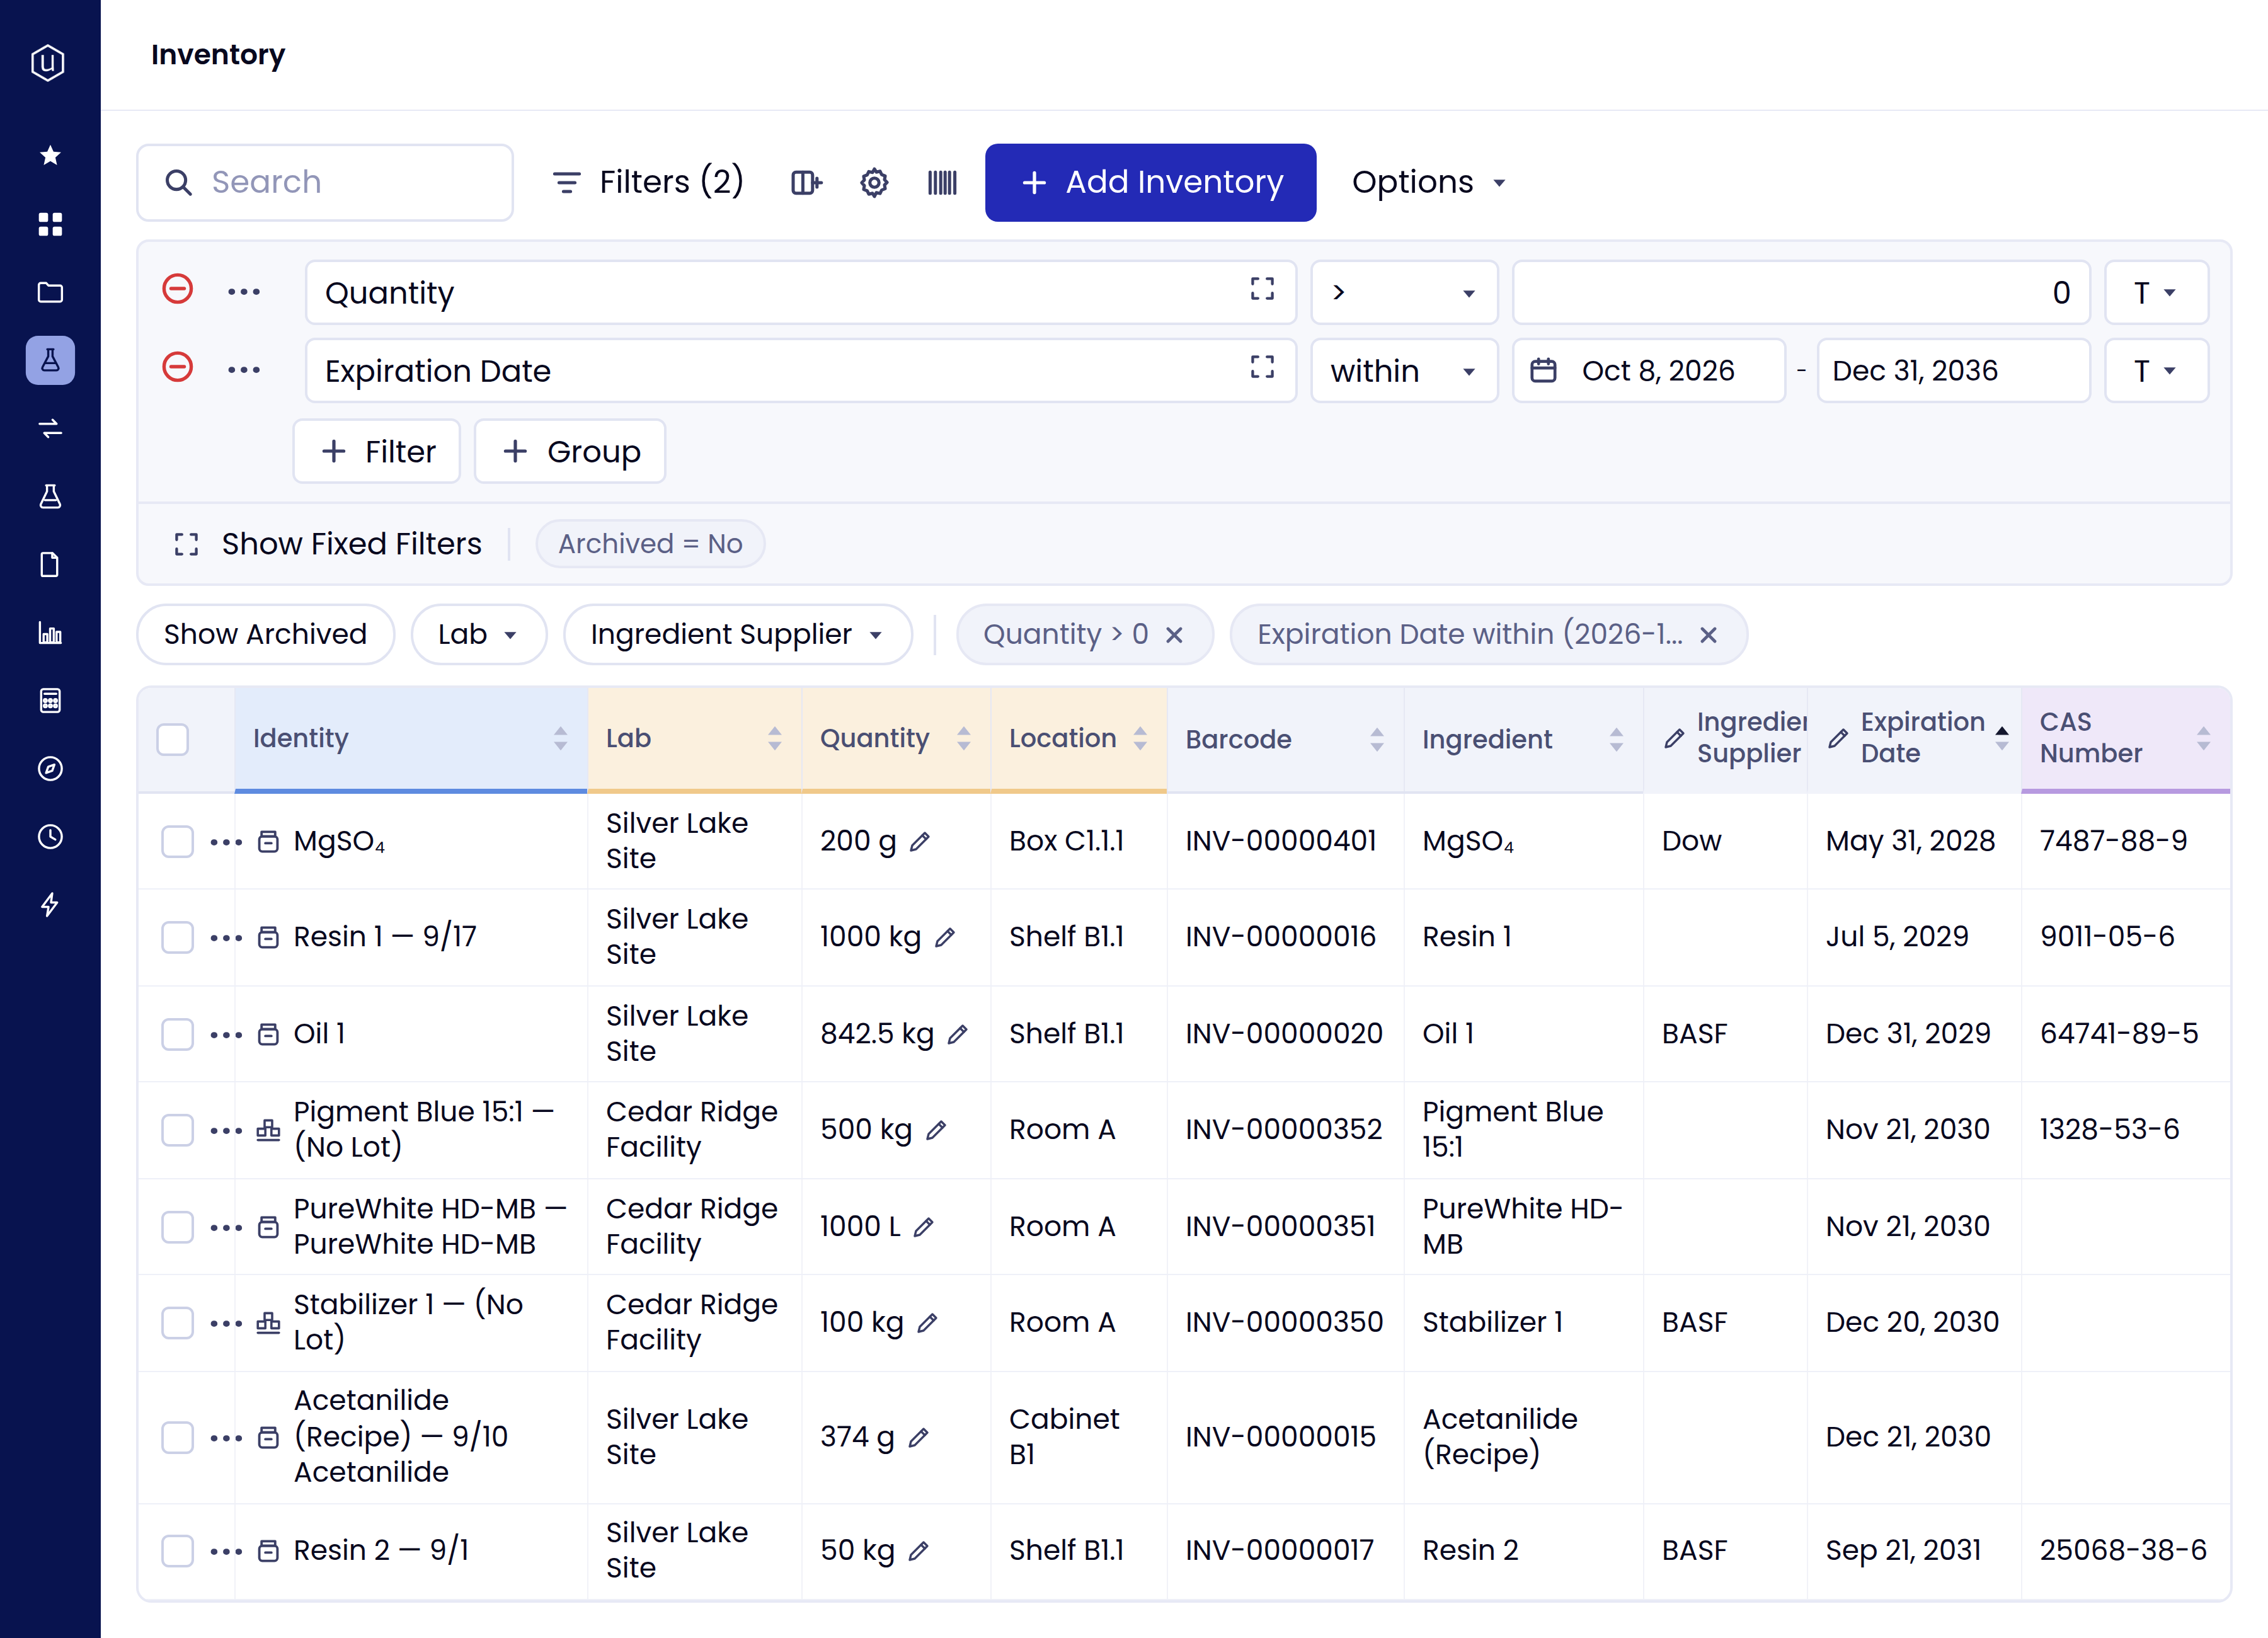Sort by the CAS Number column header
This screenshot has height=1638, width=2268.
2125,739
